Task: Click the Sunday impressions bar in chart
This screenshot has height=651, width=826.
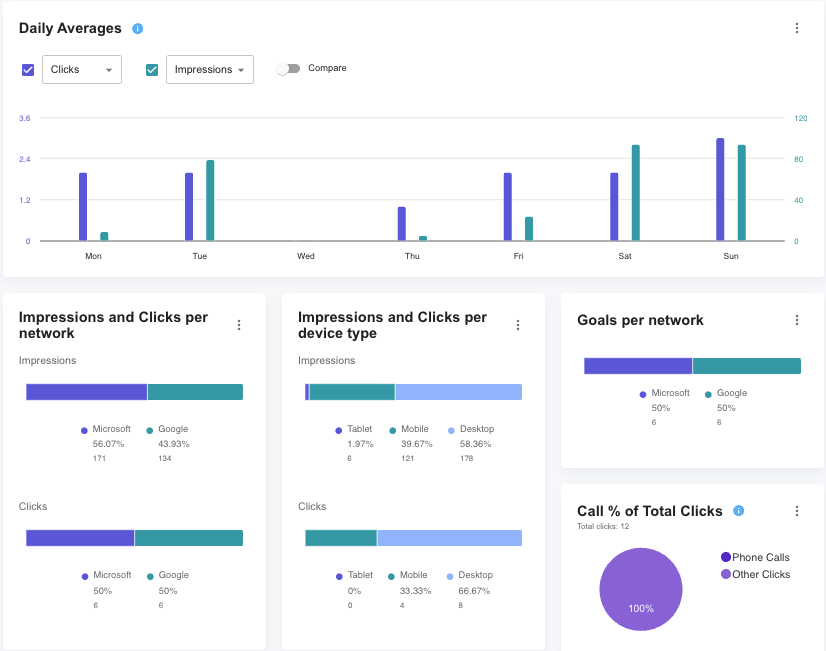Action: 741,193
